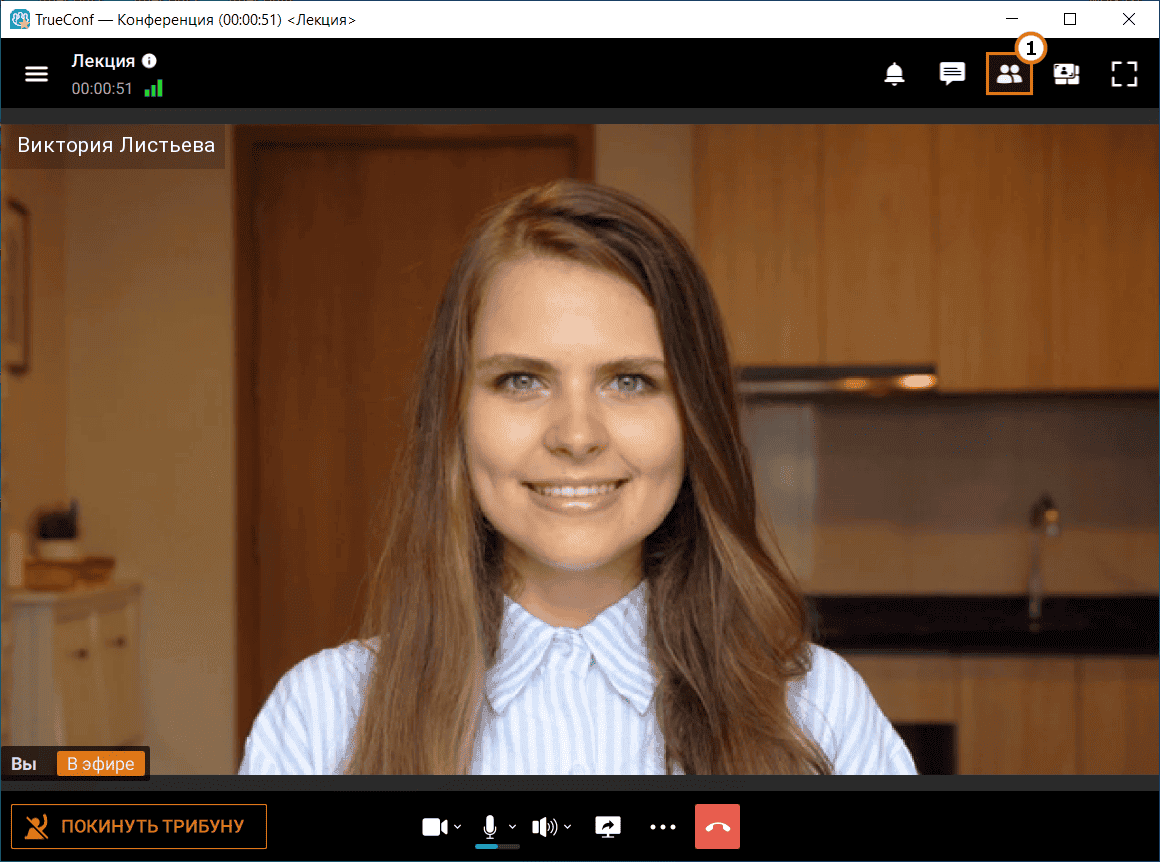Open the conference chat panel
1160x862 pixels.
click(x=952, y=74)
